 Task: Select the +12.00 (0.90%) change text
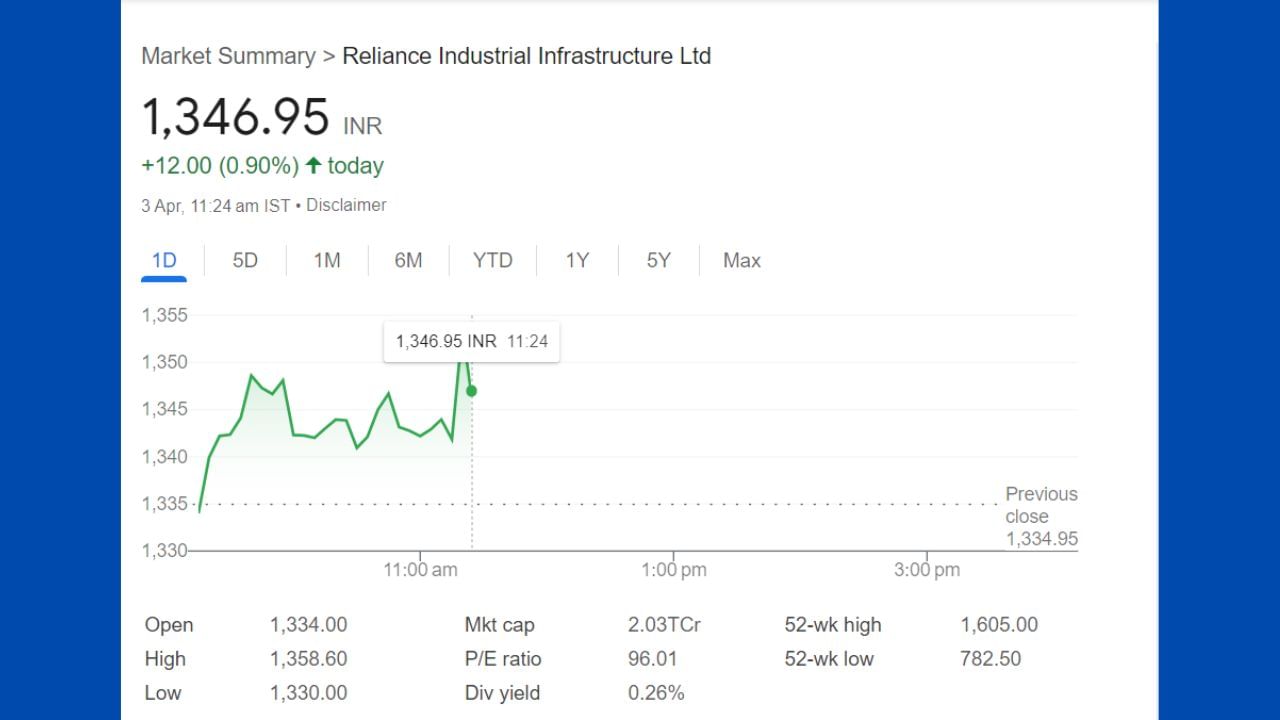point(220,166)
